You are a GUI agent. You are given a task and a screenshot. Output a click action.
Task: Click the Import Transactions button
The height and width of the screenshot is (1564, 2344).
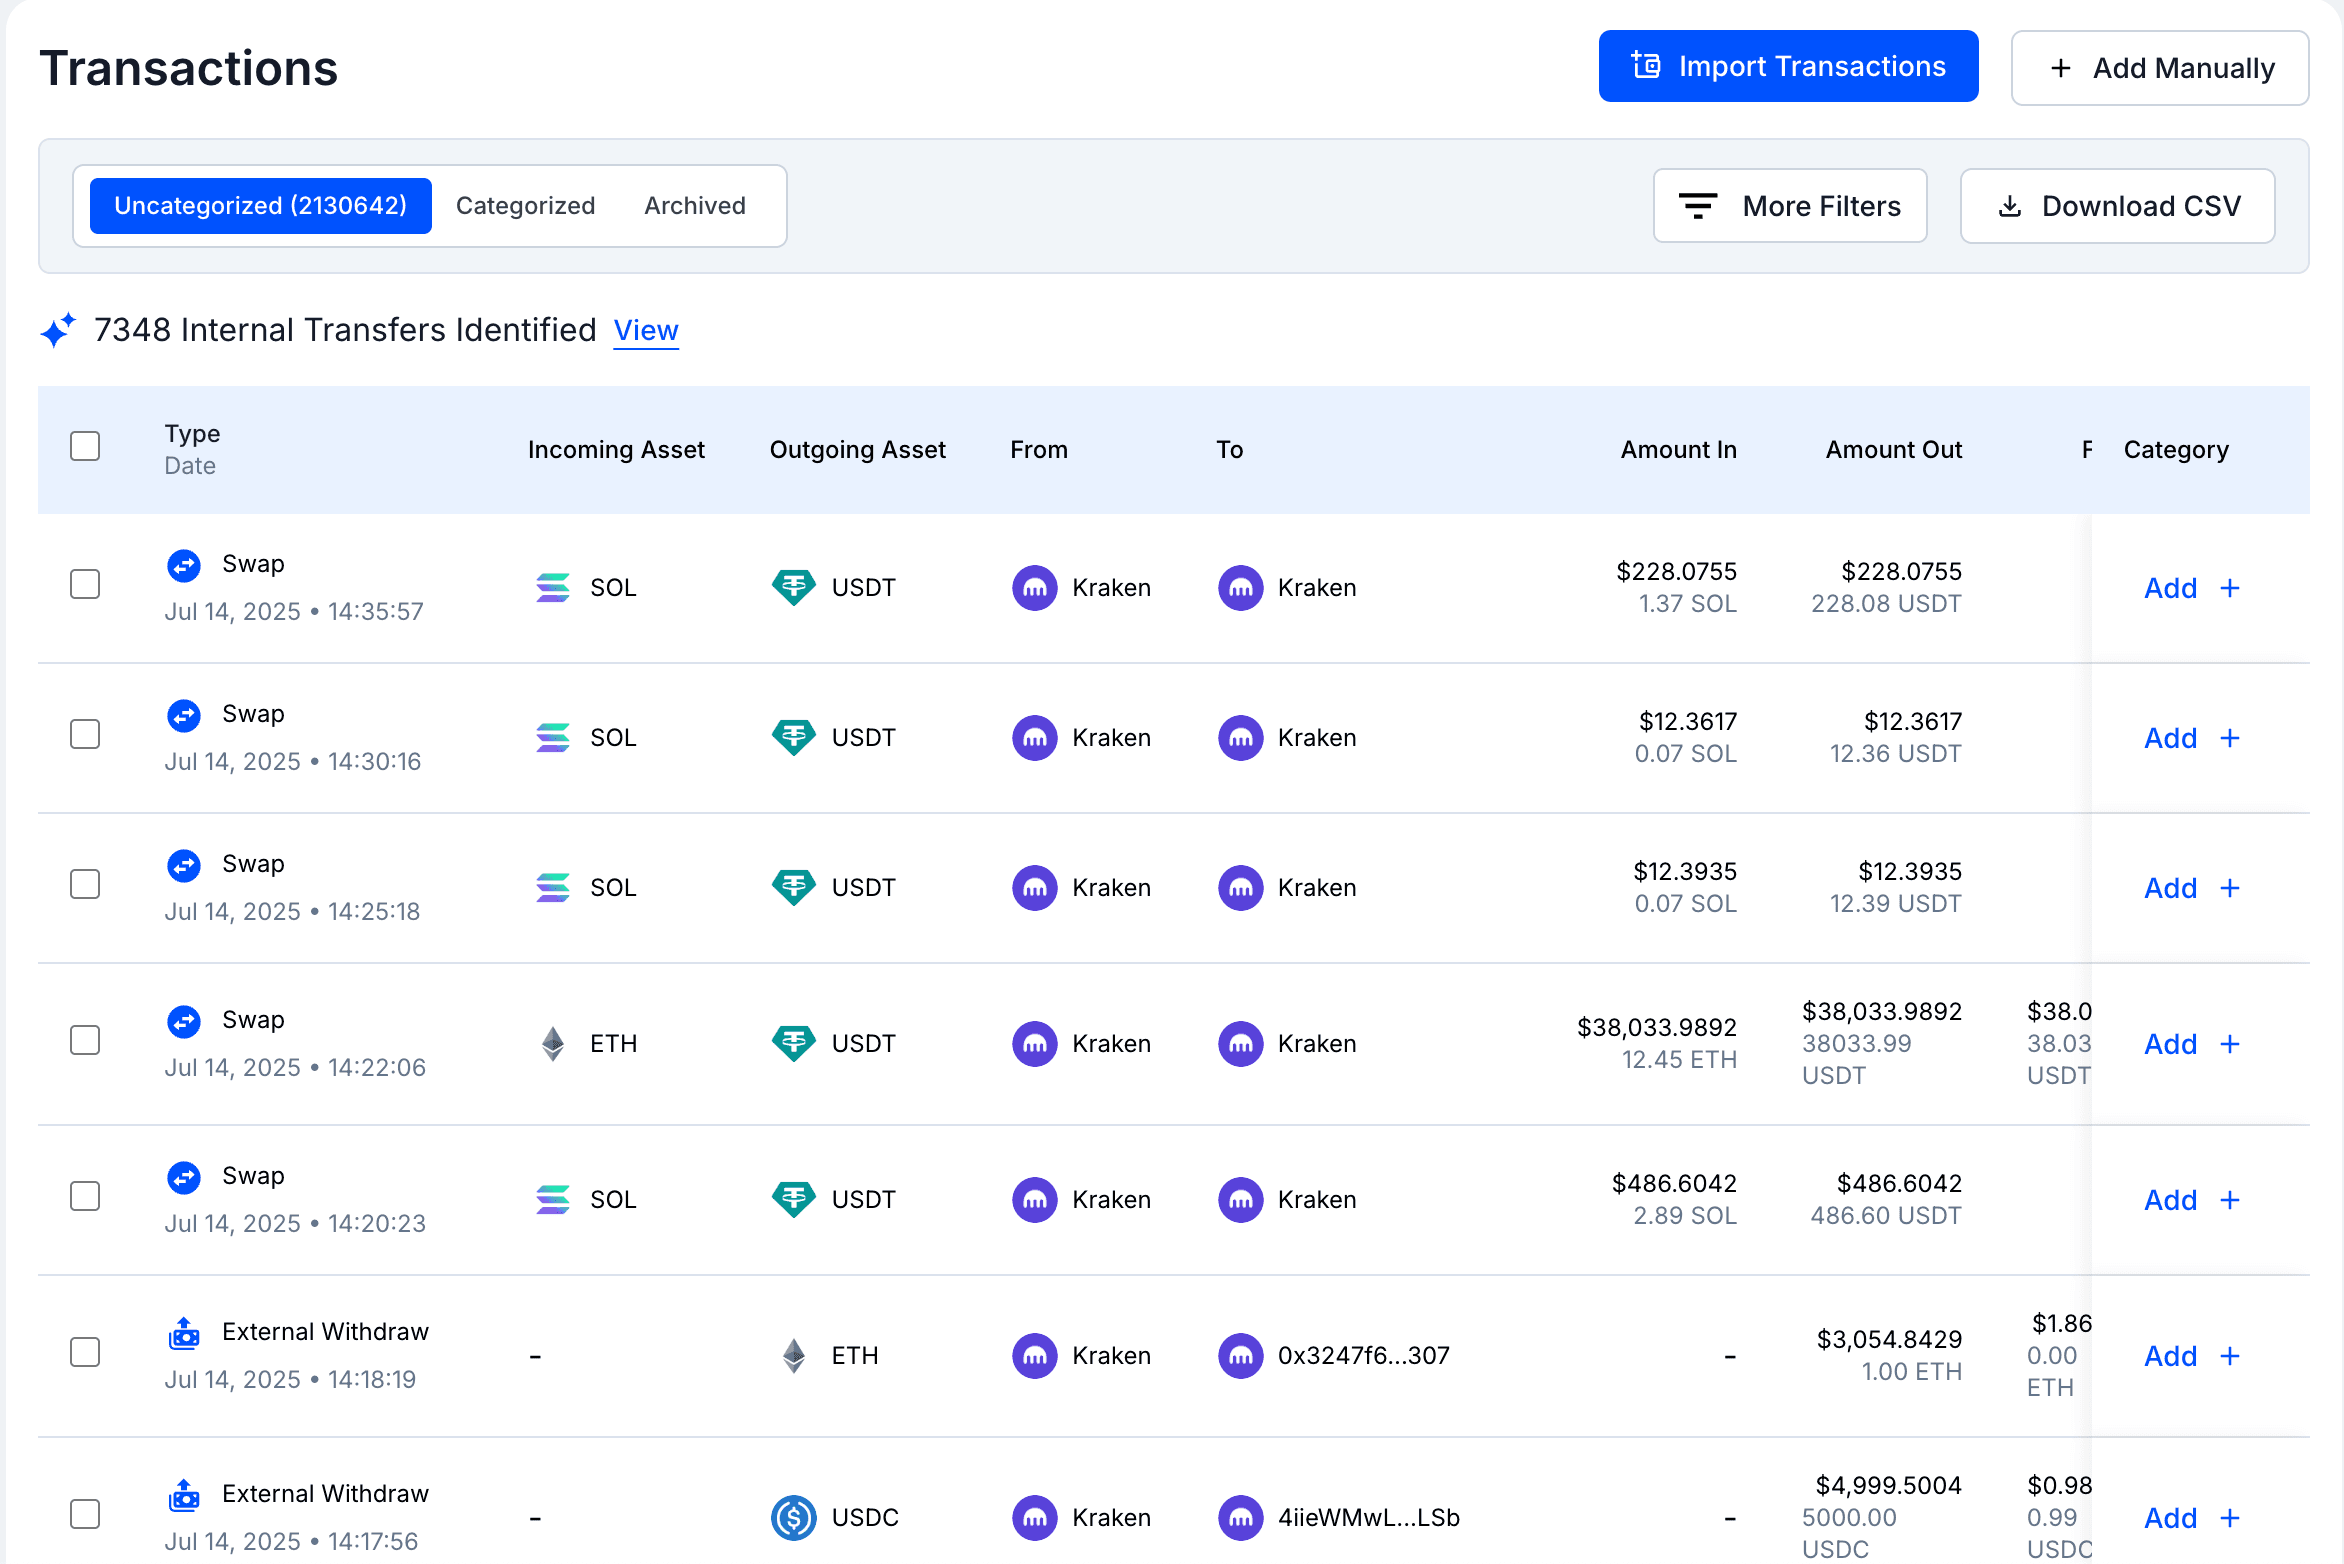[1788, 66]
